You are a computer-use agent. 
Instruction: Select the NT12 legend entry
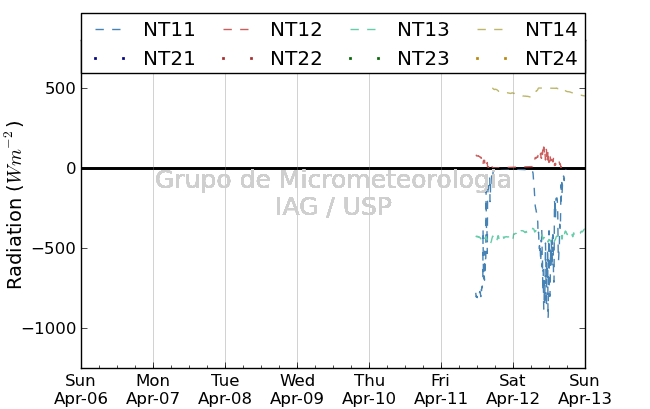click(x=296, y=30)
